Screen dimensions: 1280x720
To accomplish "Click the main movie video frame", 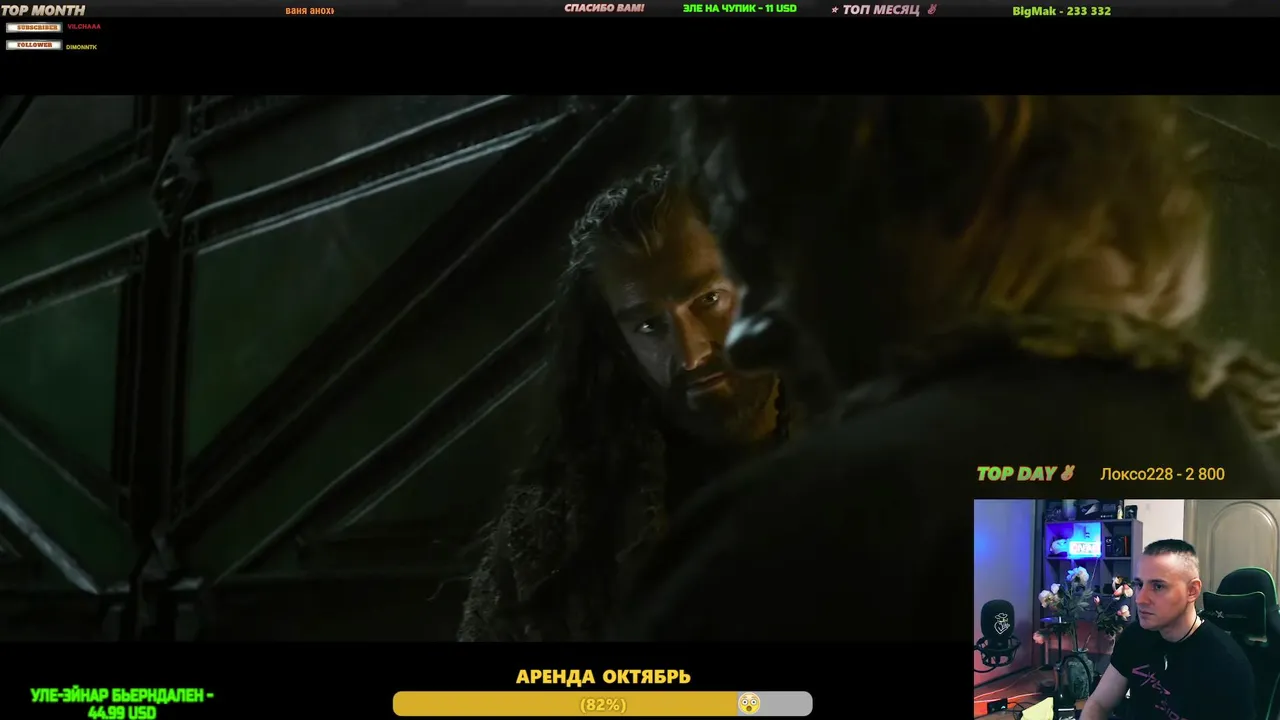I will 640,368.
